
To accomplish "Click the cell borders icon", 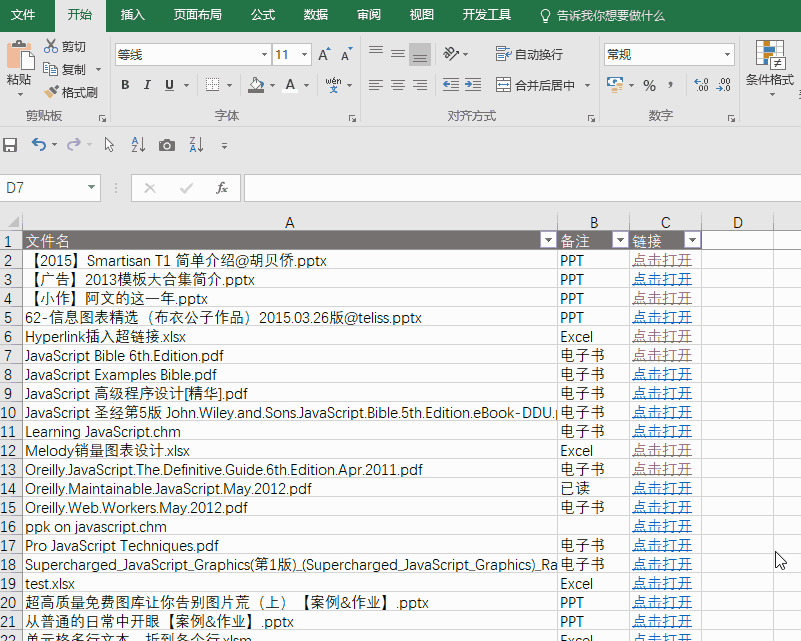I will pyautogui.click(x=213, y=85).
